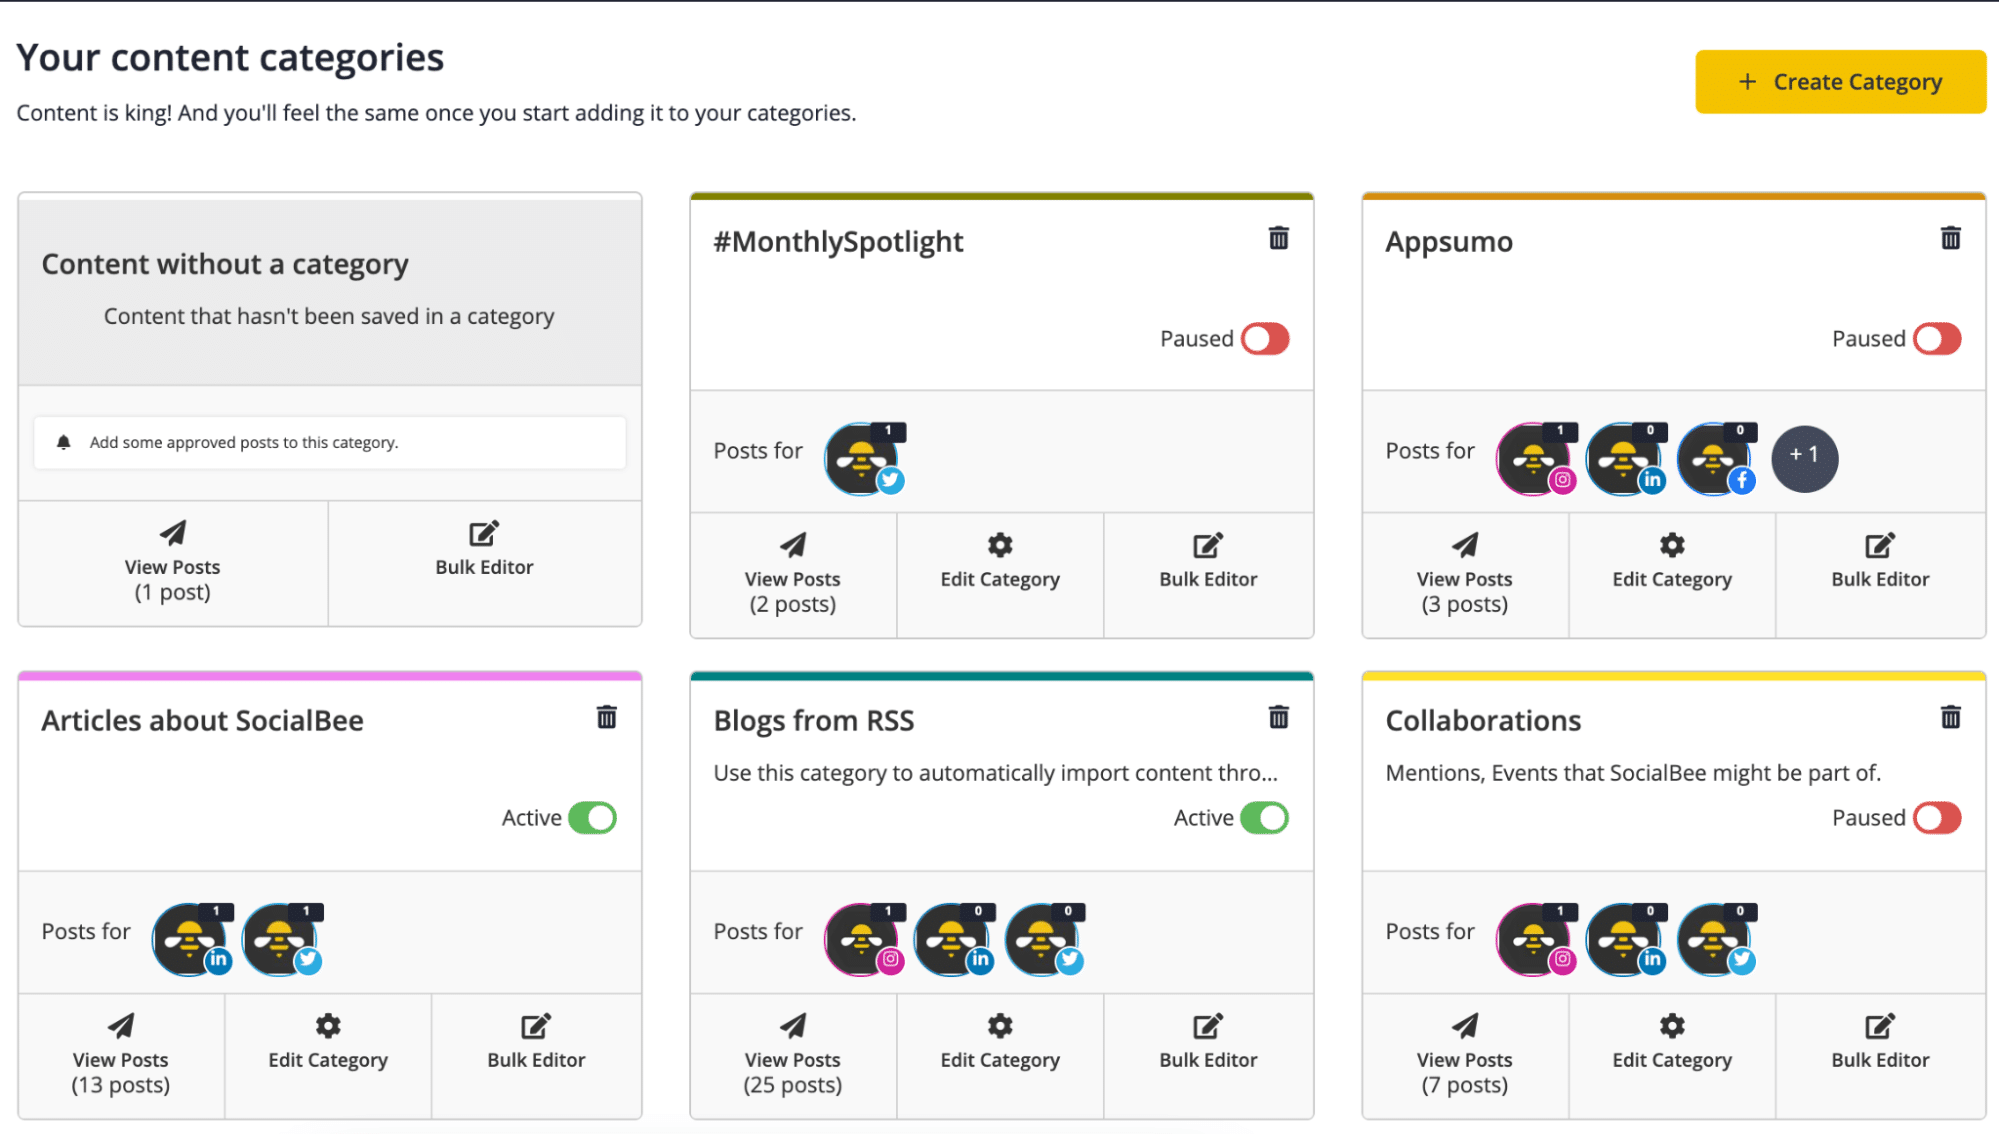
Task: Enable the paused Collaborations category toggle
Action: (x=1936, y=818)
